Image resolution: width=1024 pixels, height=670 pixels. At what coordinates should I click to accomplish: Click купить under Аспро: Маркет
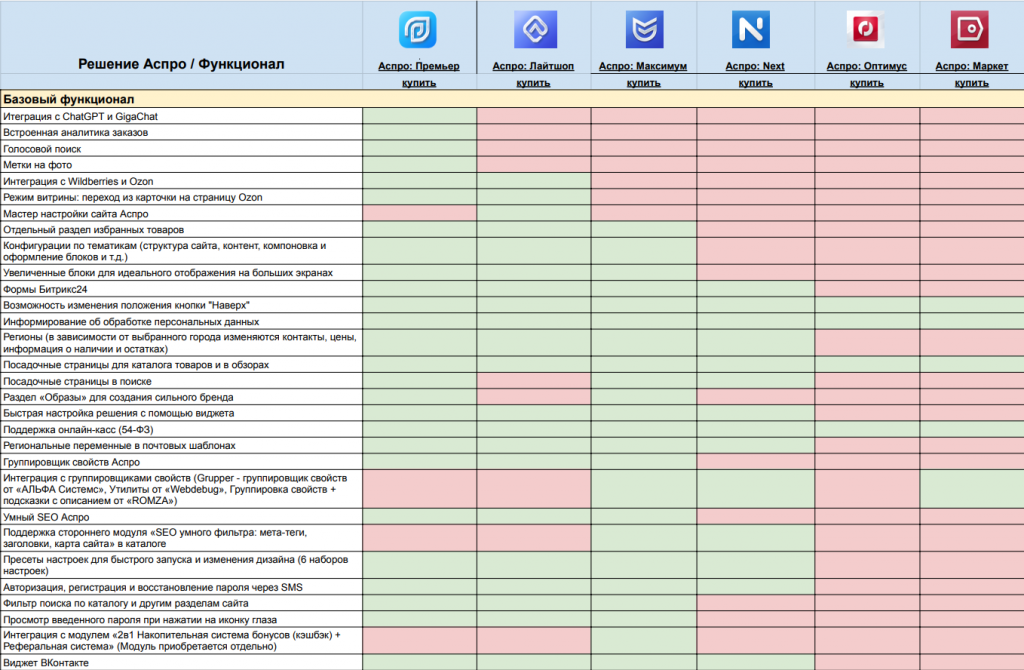pos(972,83)
